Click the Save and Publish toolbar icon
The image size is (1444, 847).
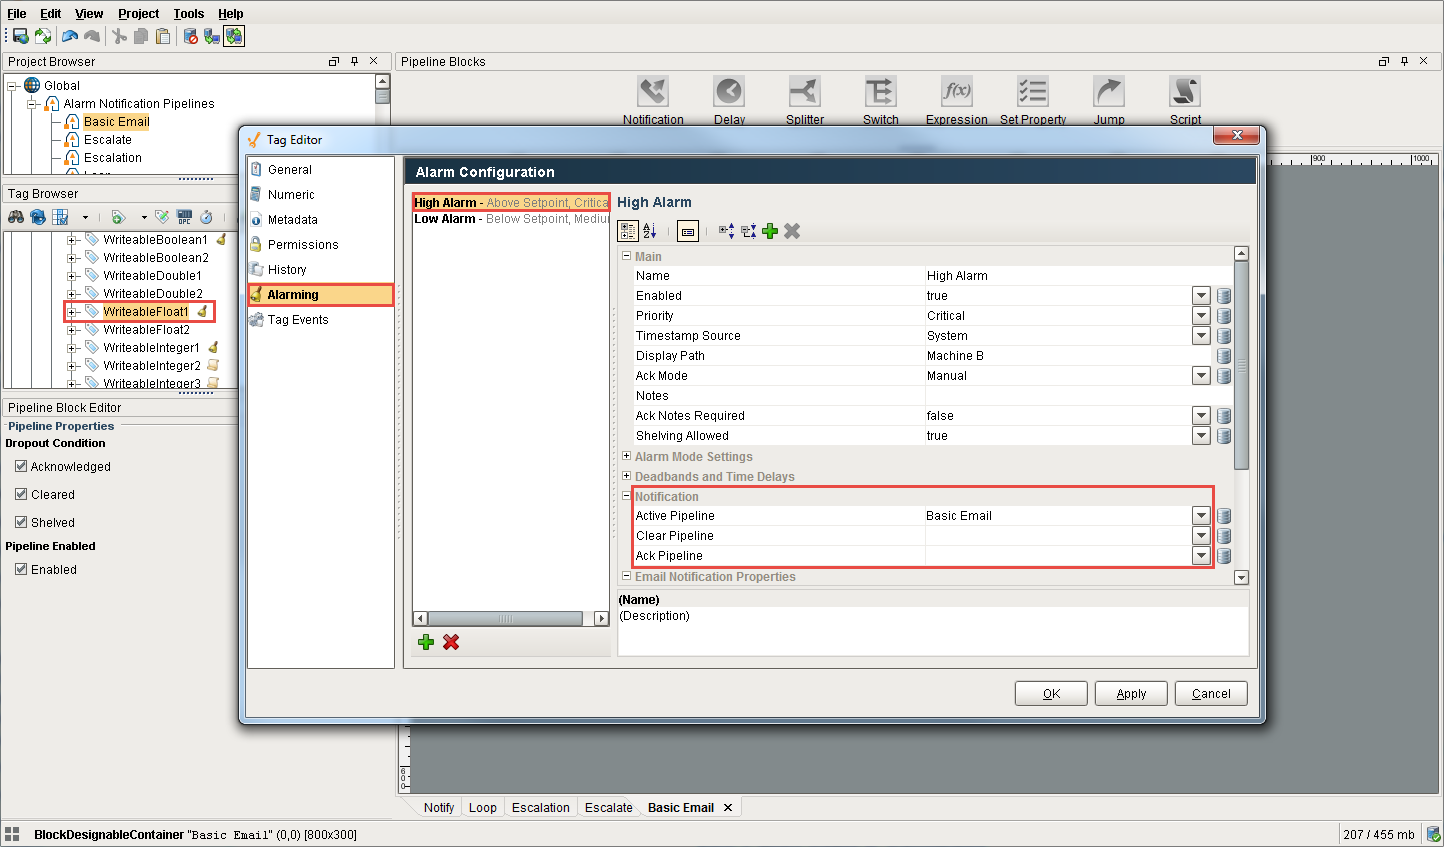pyautogui.click(x=20, y=36)
